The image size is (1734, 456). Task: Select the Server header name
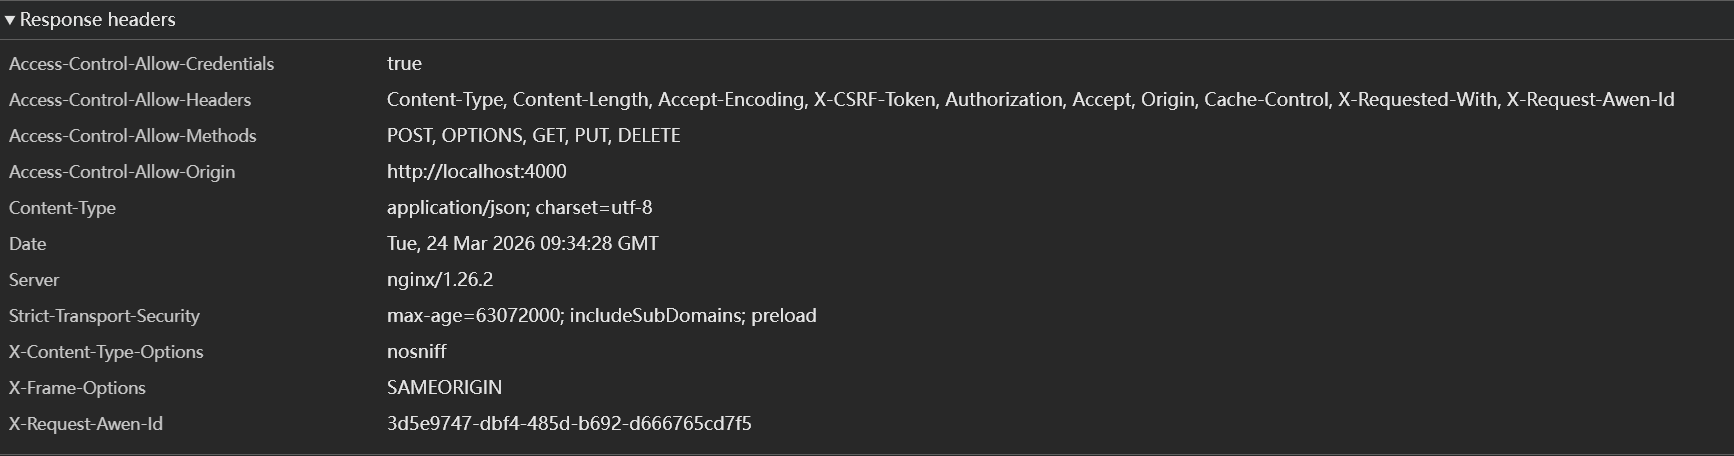[x=34, y=280]
